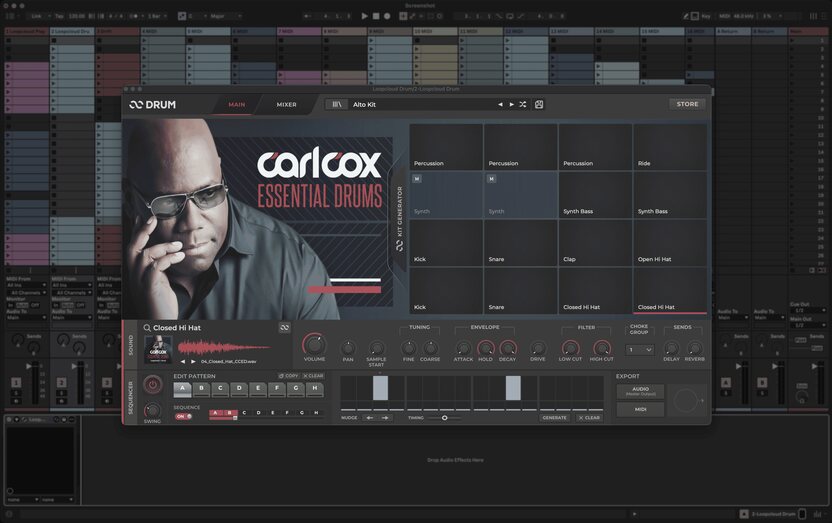The image size is (832, 523).
Task: Copy the current pattern
Action: [x=289, y=376]
